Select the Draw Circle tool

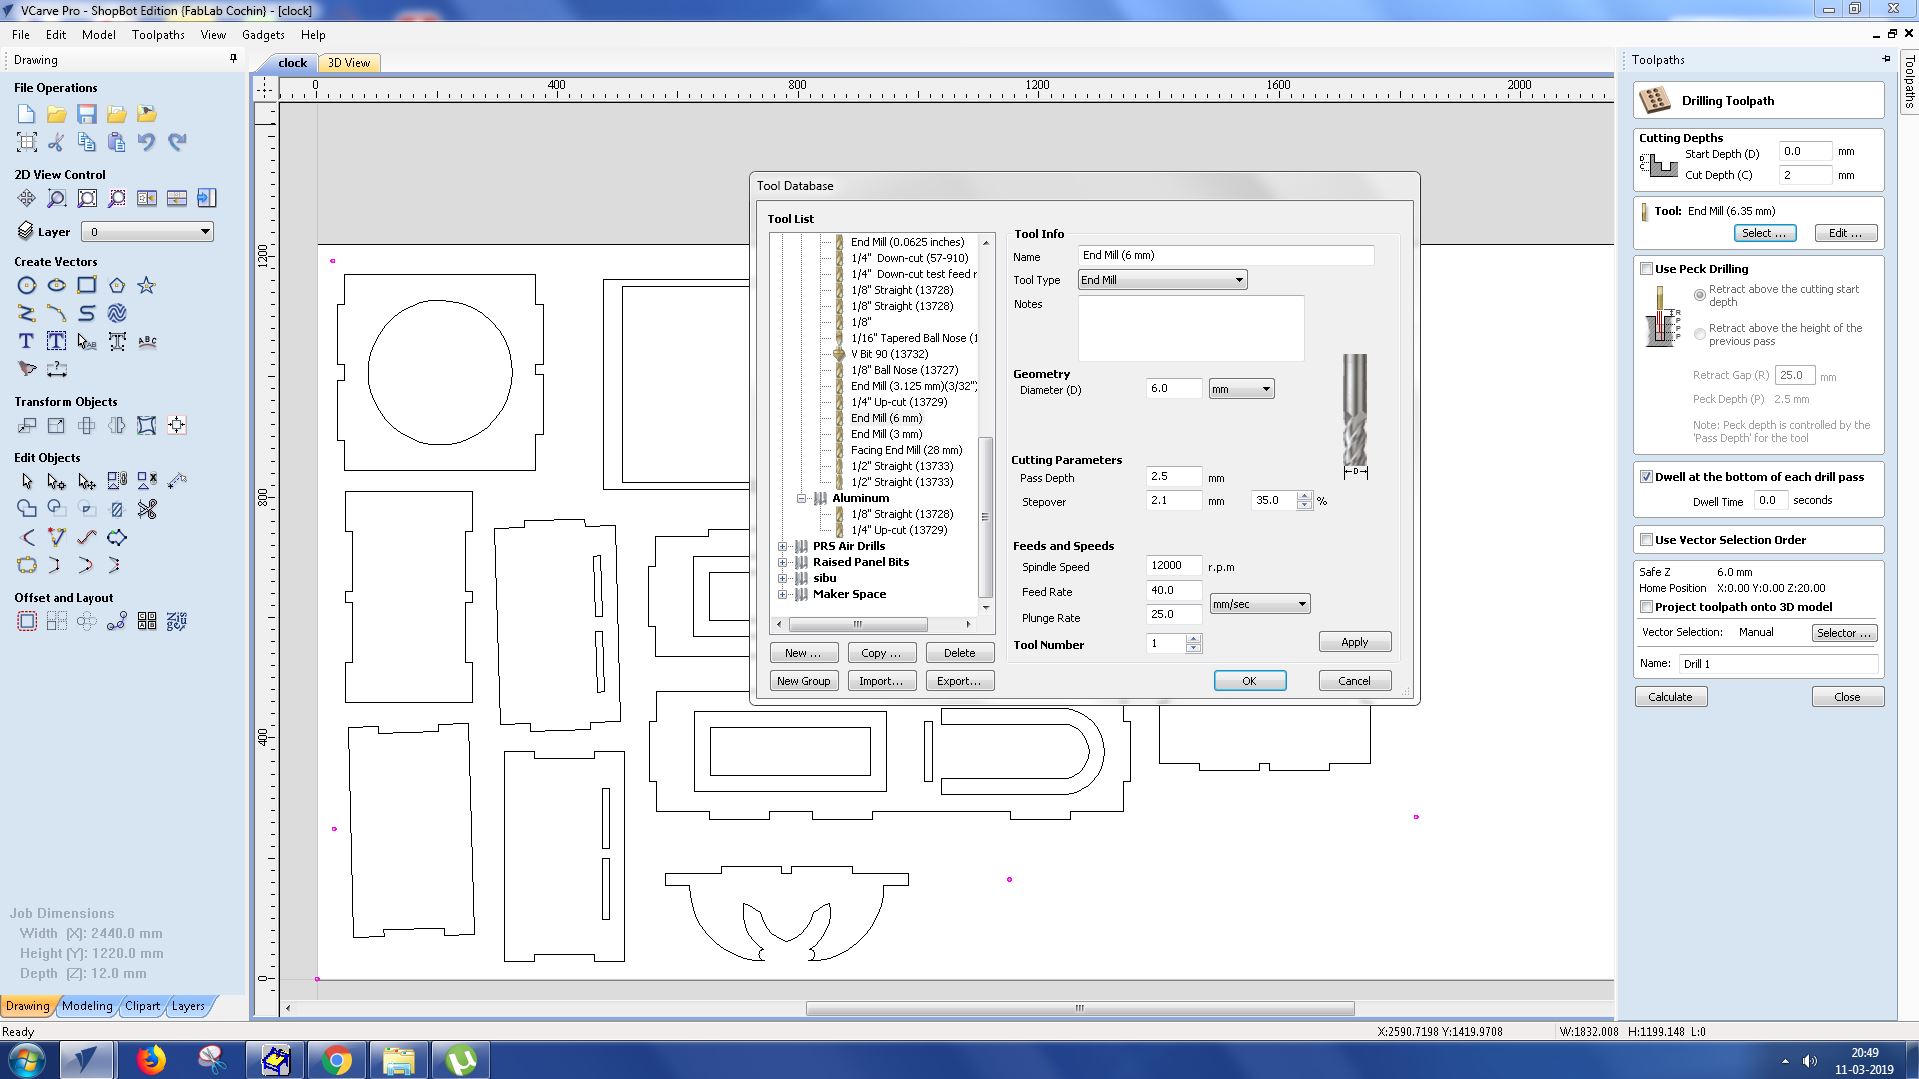tap(27, 286)
